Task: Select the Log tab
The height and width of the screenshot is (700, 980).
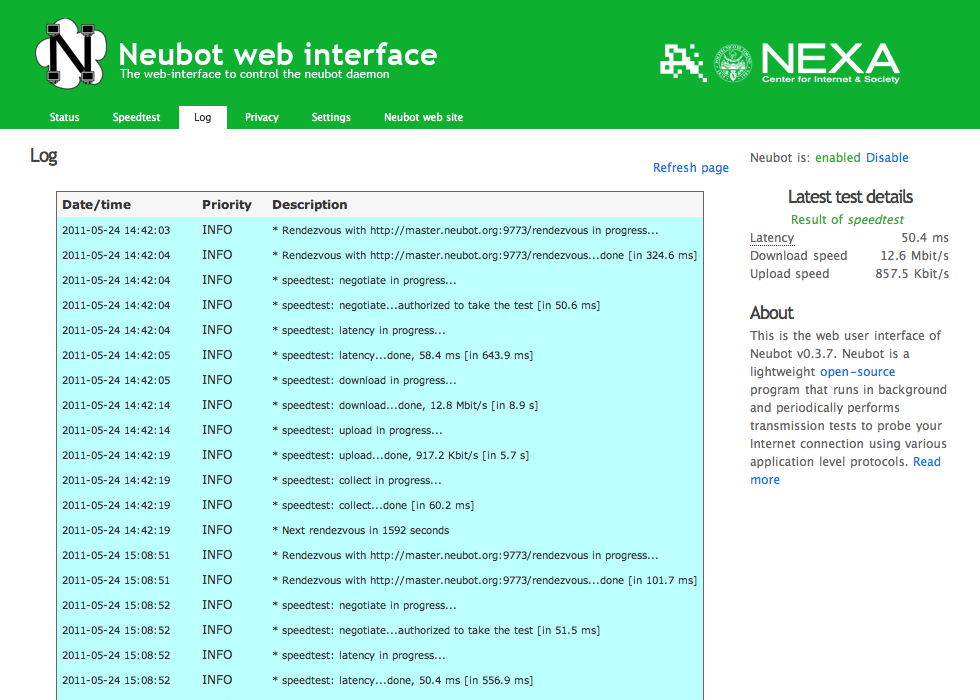Action: pos(202,117)
